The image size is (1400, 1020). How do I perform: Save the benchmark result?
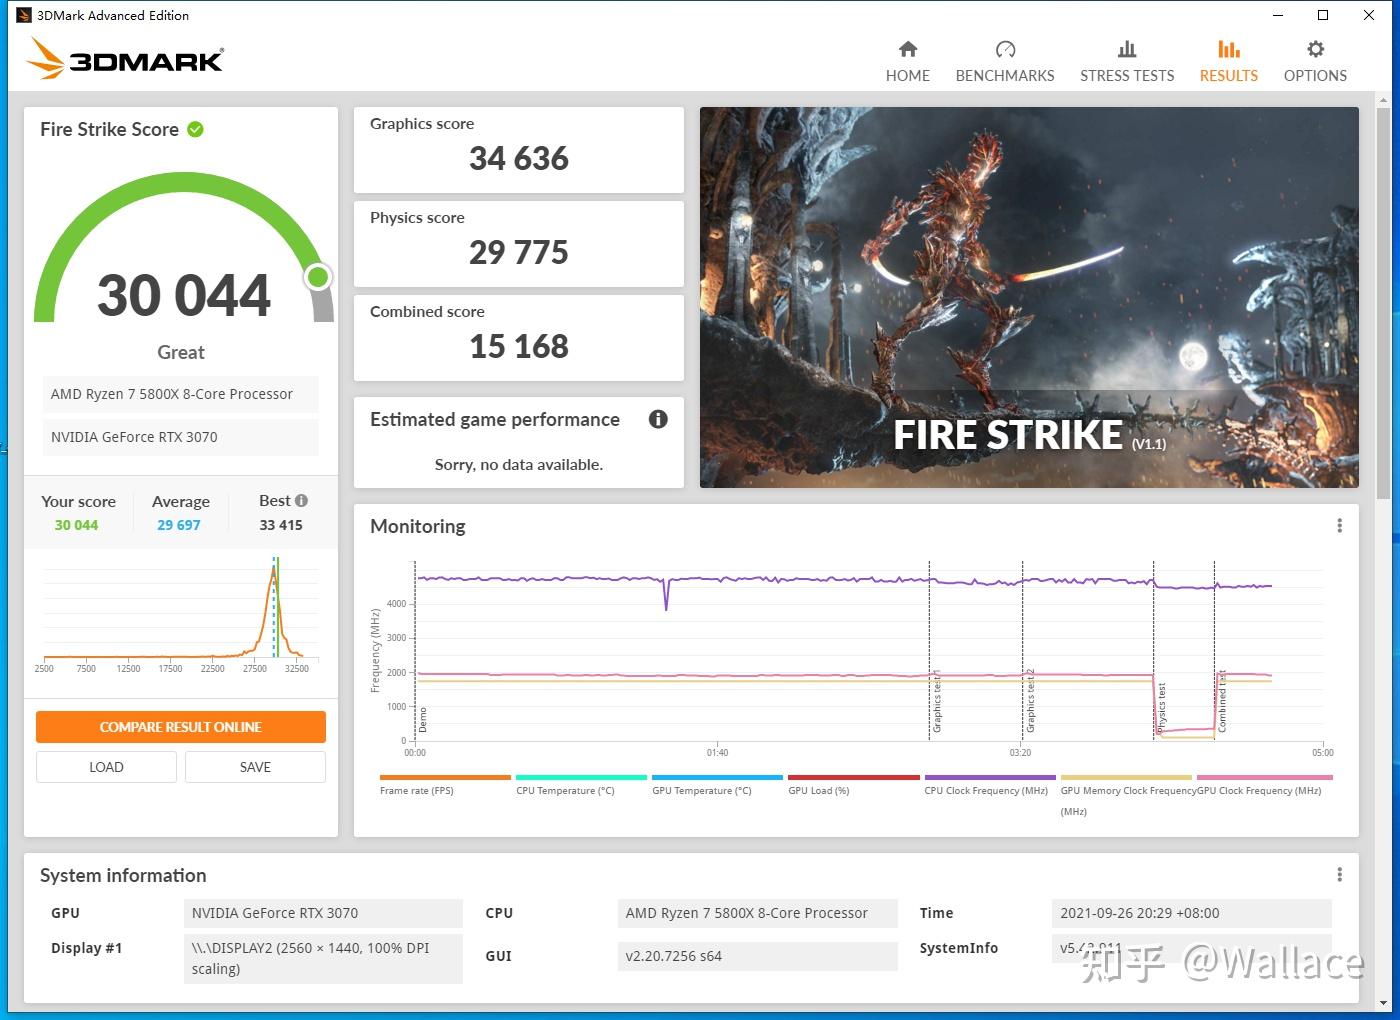[x=255, y=766]
